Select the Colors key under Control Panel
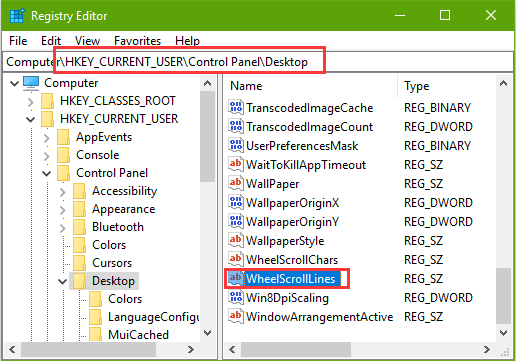 109,245
